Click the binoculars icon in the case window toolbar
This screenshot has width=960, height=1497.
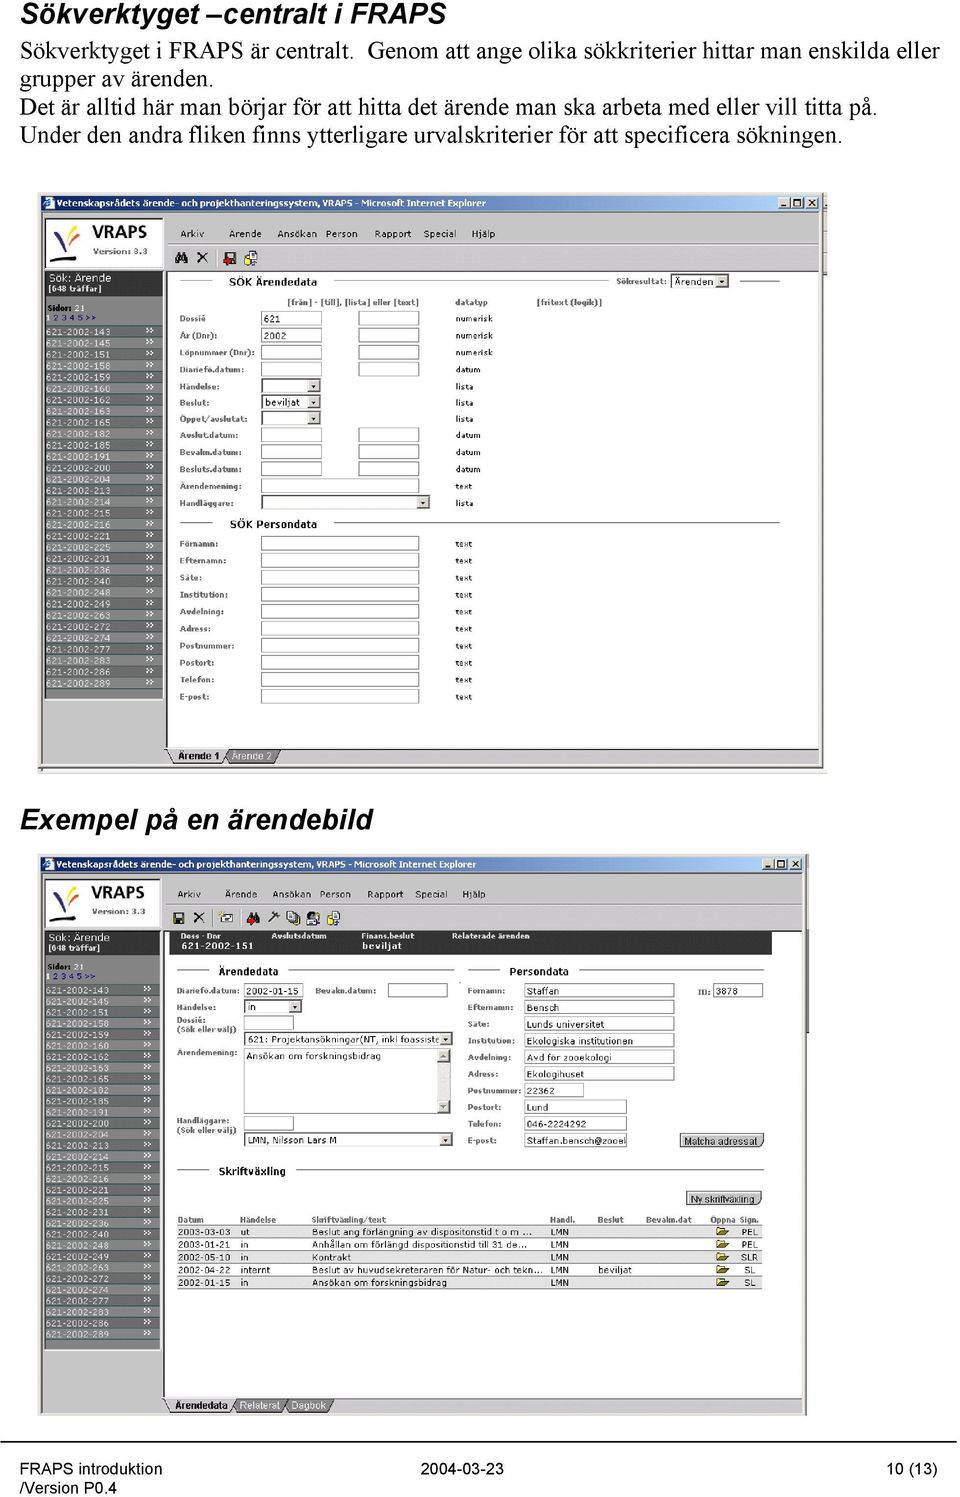coord(253,918)
